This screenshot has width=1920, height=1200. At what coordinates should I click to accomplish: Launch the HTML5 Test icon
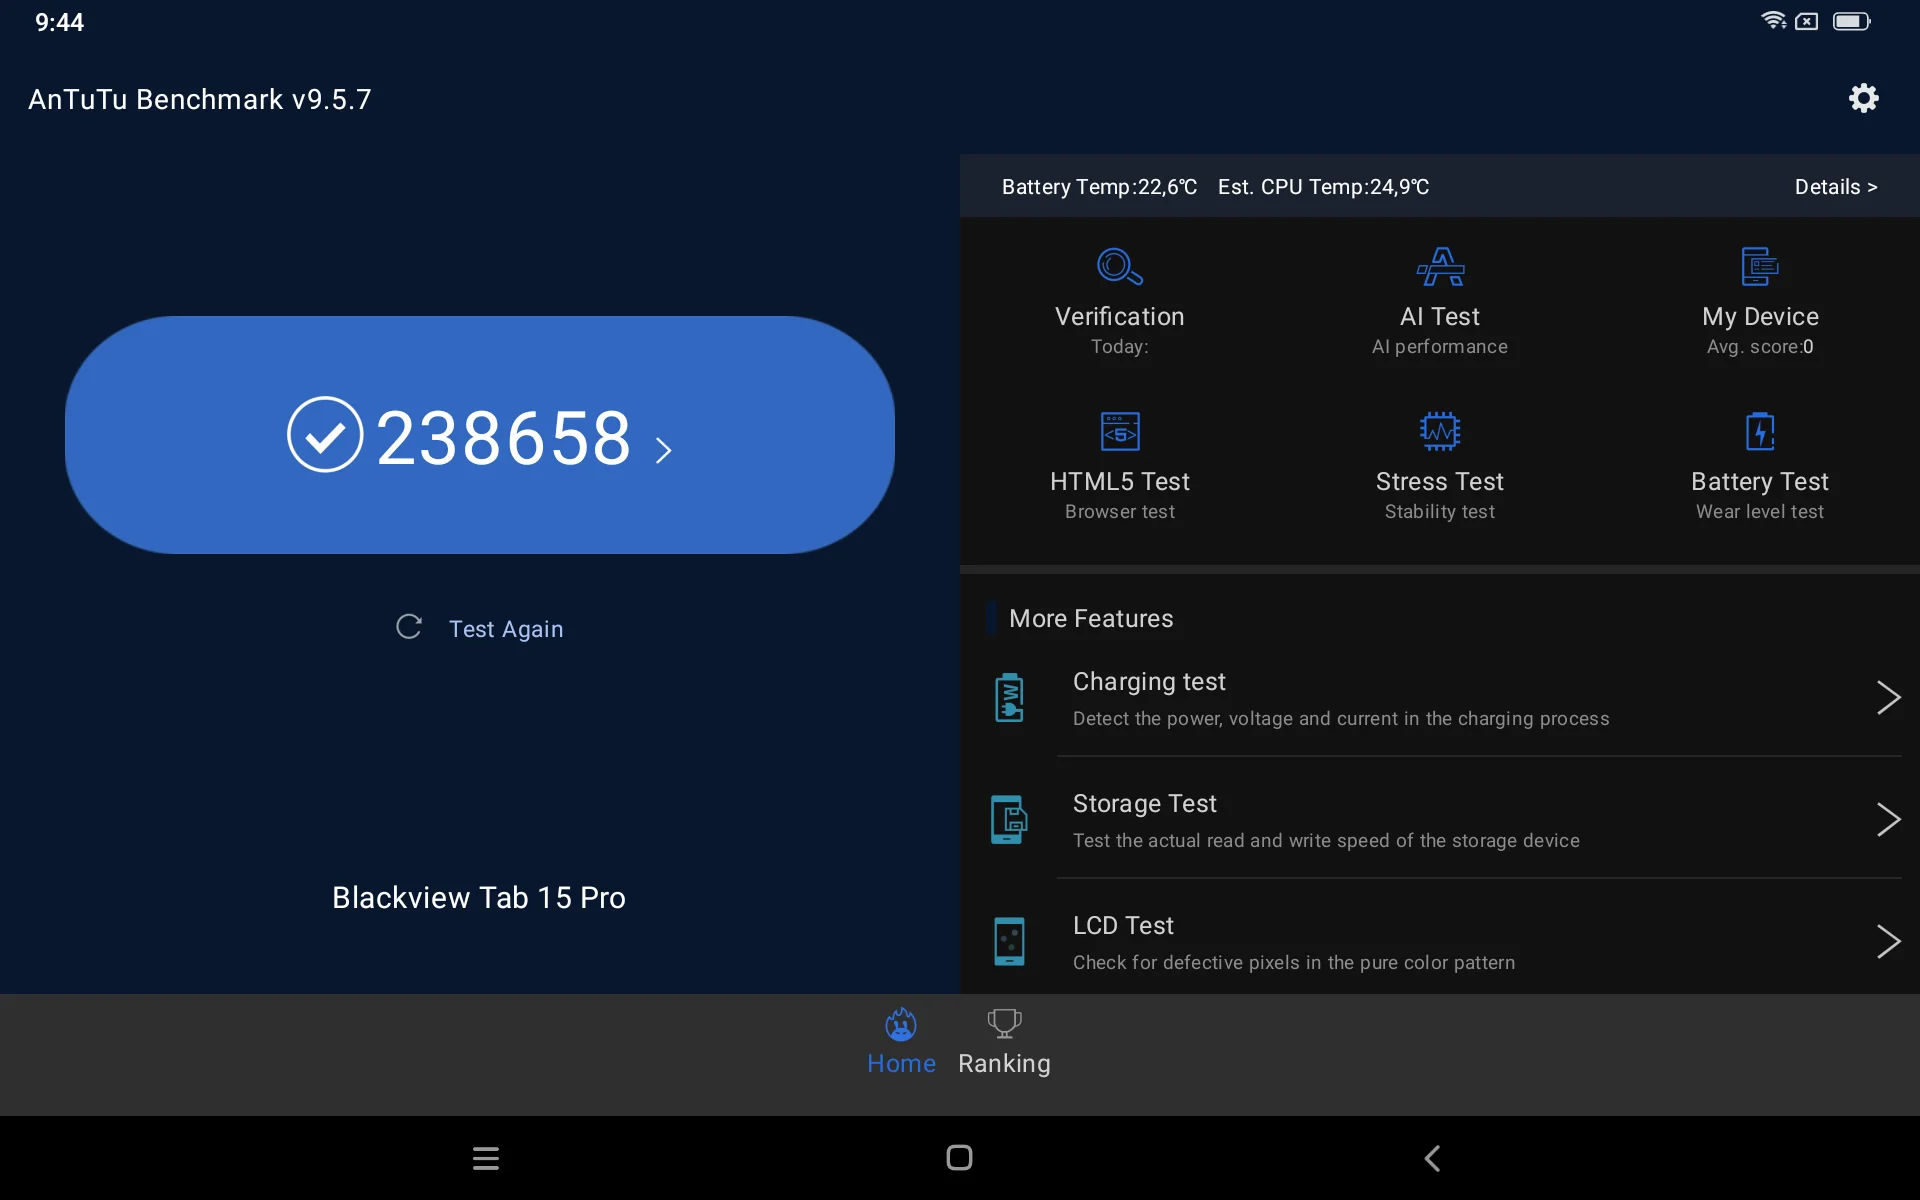coord(1119,432)
